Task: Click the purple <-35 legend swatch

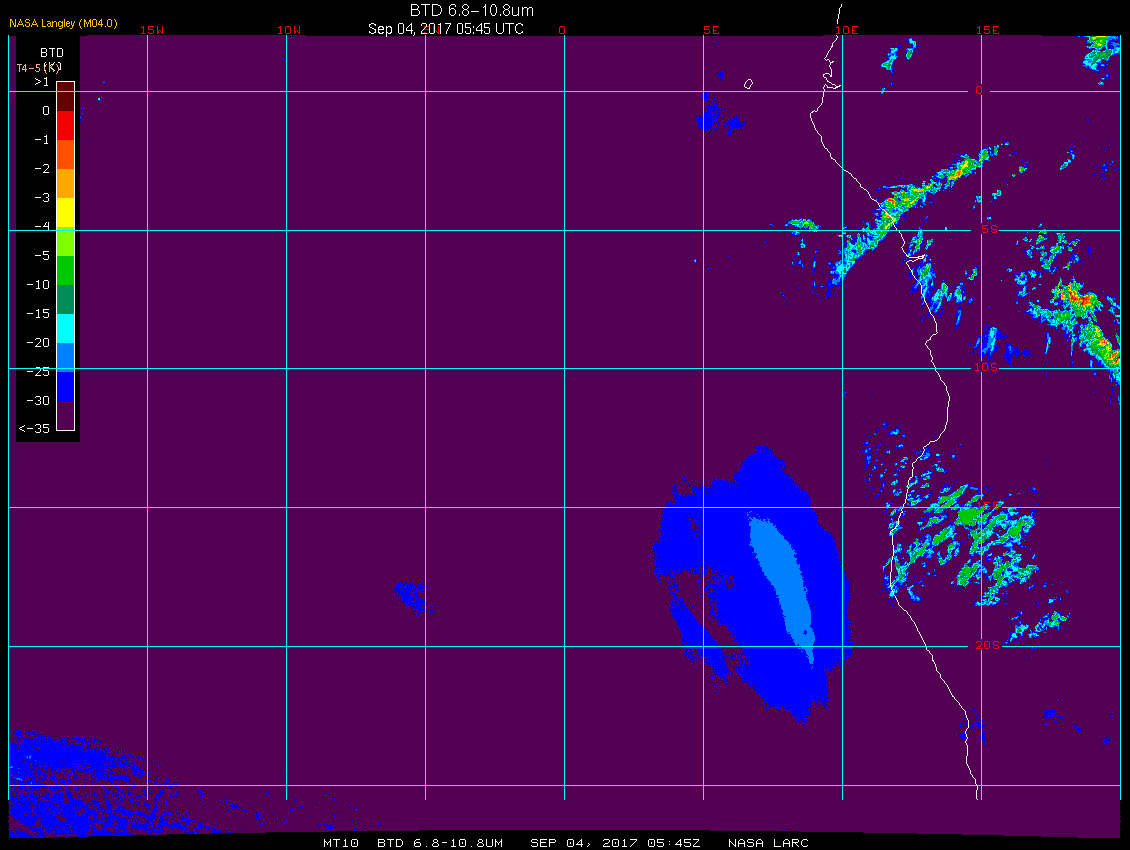Action: point(66,415)
